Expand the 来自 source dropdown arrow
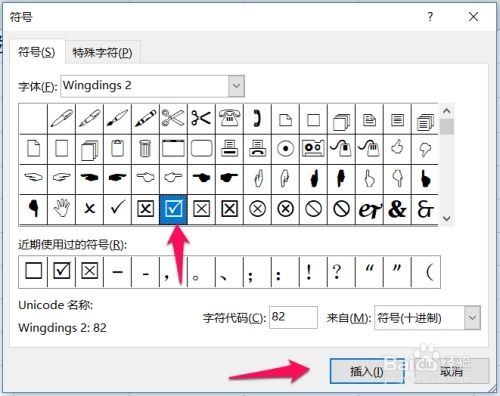 [472, 318]
